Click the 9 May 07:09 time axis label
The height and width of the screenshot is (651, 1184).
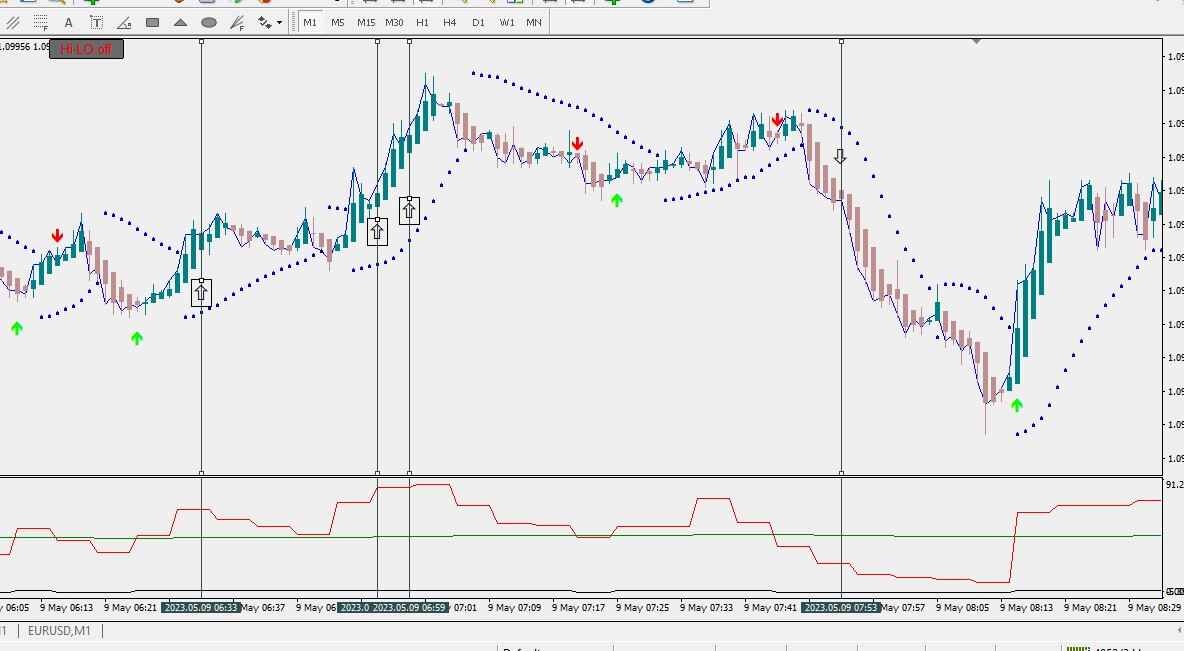click(514, 607)
